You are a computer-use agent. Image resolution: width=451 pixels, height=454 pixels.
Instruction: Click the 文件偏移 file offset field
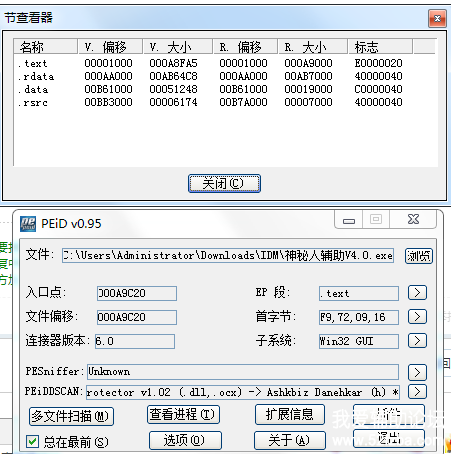(137, 317)
